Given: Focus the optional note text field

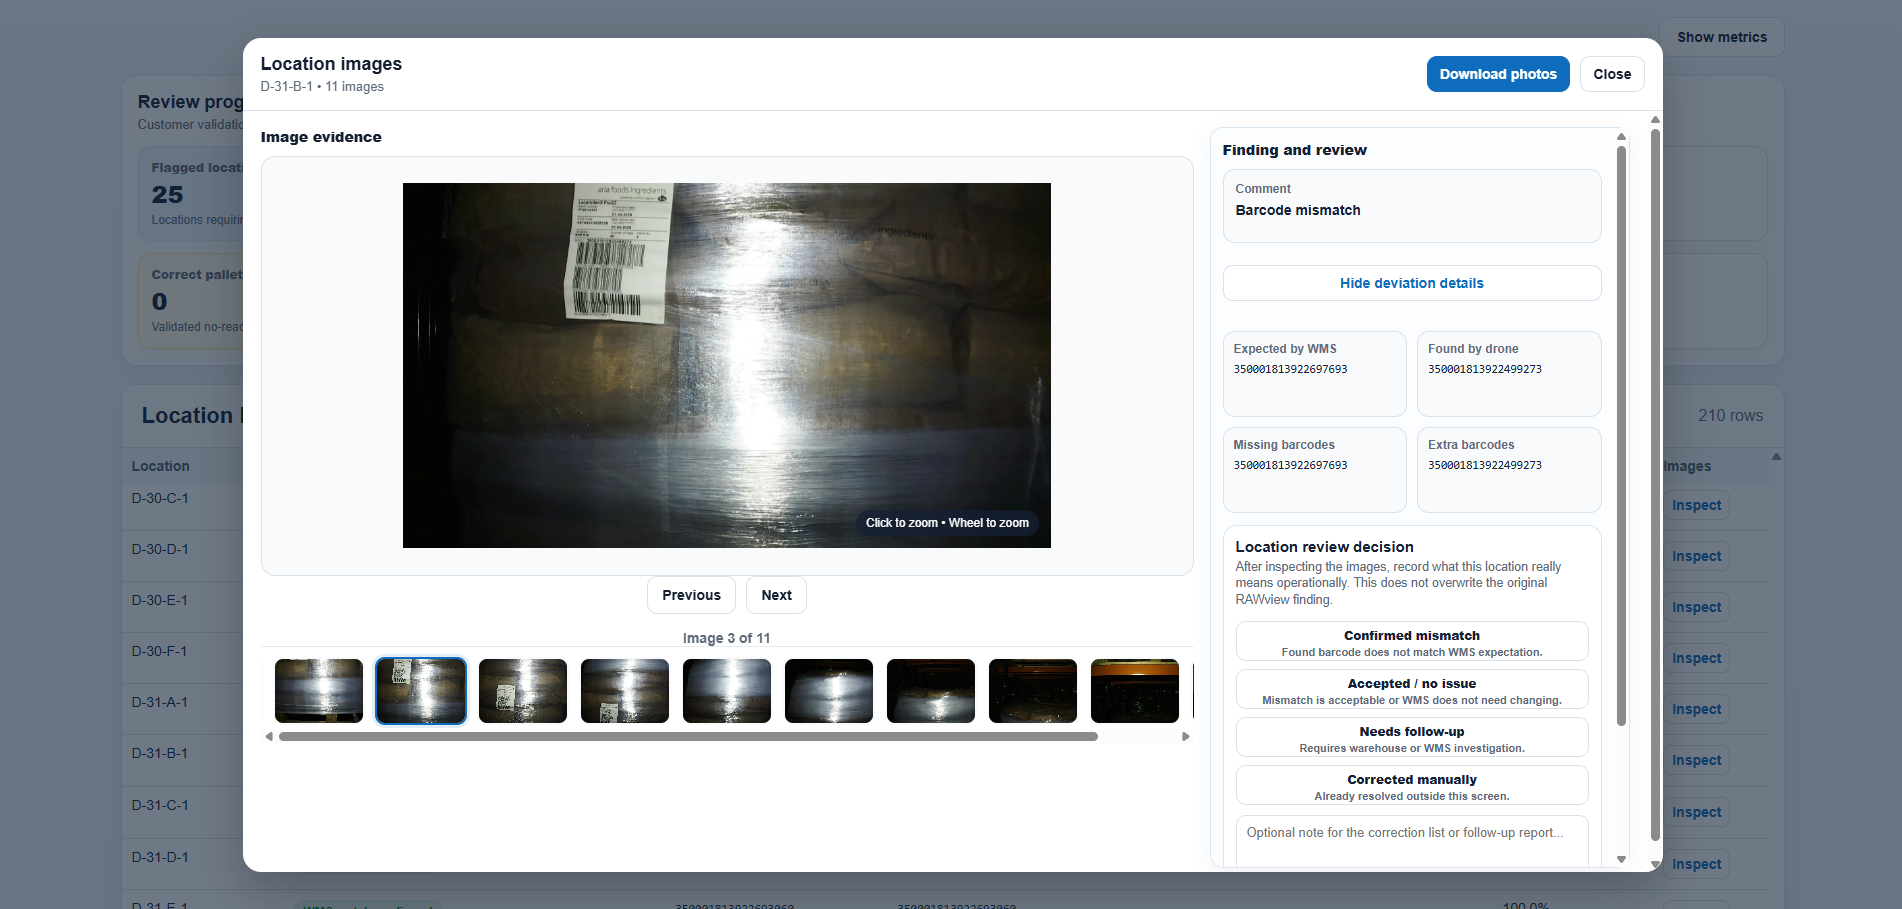Looking at the screenshot, I should tap(1412, 841).
